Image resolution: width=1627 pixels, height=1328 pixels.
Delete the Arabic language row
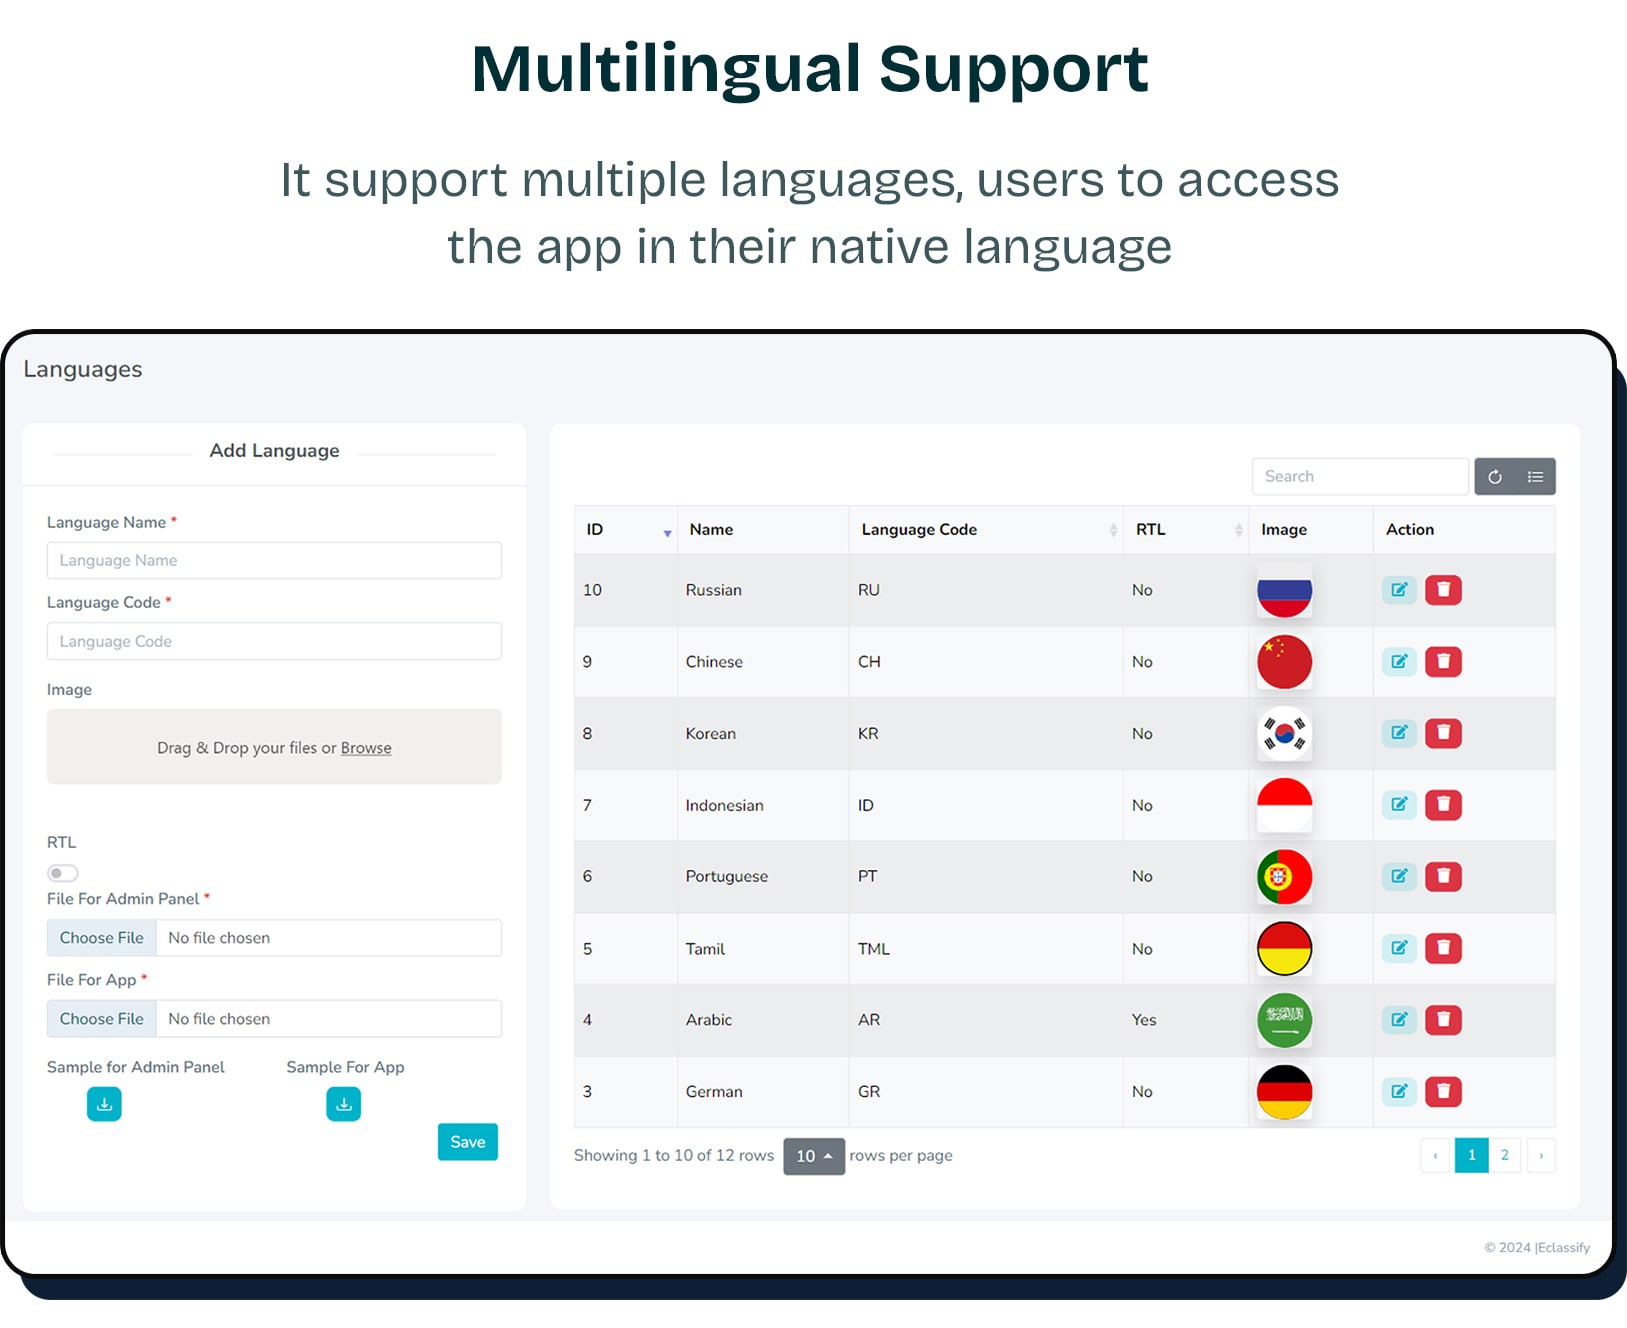(x=1442, y=1020)
